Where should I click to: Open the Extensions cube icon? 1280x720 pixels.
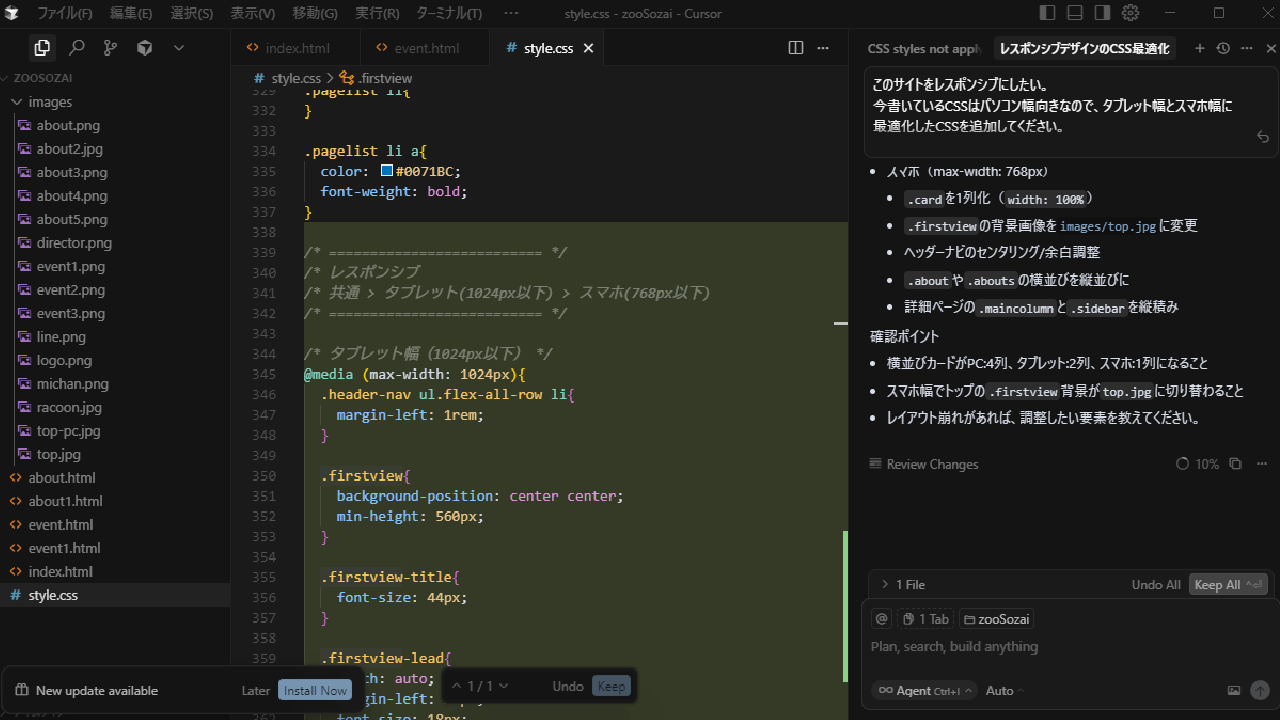point(144,47)
